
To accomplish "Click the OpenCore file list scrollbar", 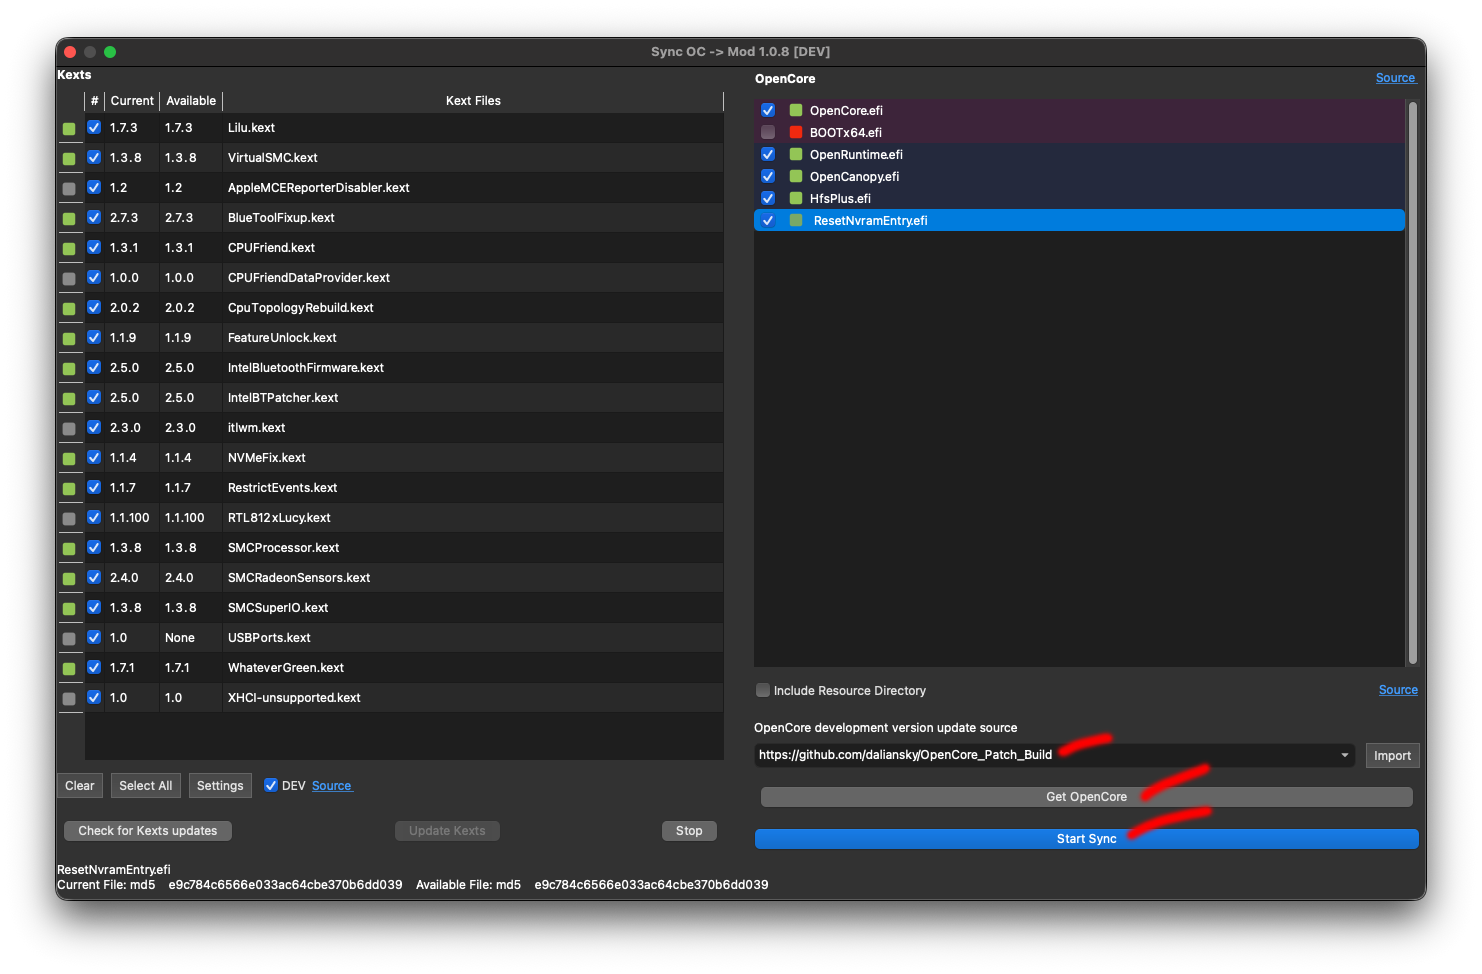I will tap(1413, 383).
